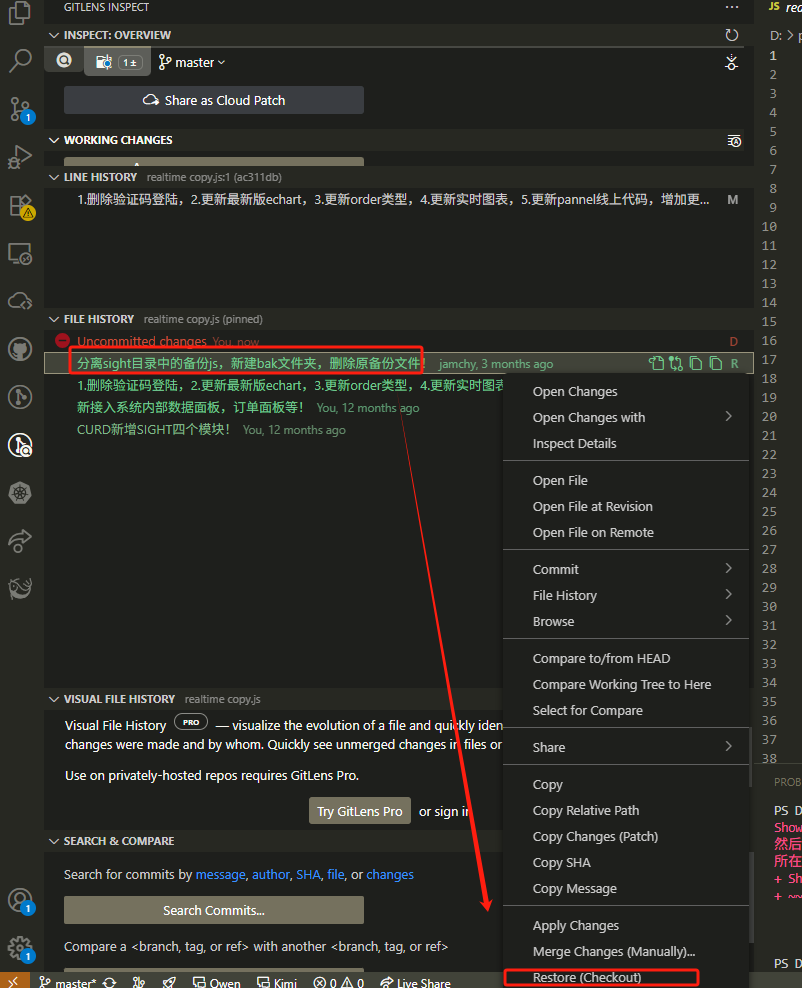Viewport: 802px width, 988px height.
Task: Click the author search link
Action: point(271,875)
